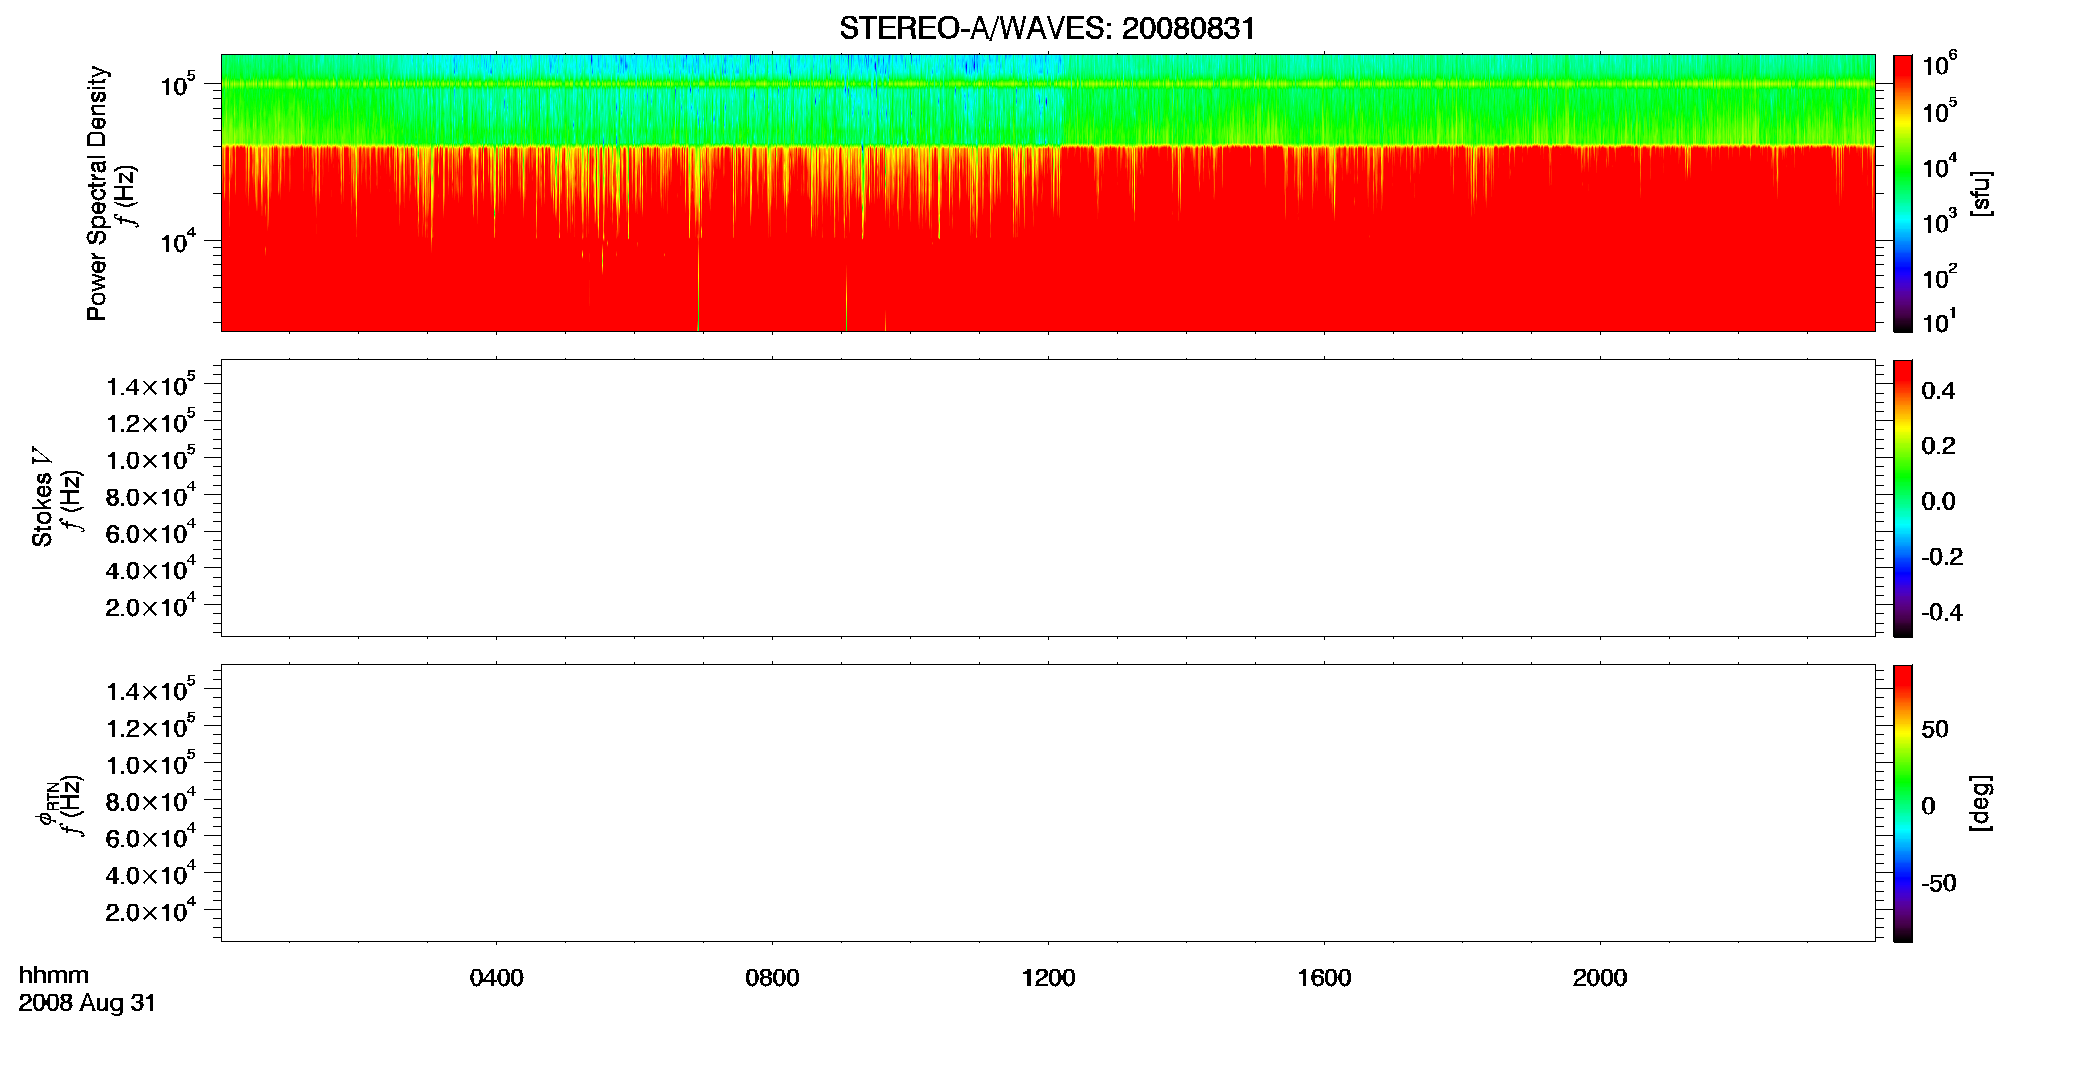This screenshot has height=1080, width=2096.
Task: Click the STEREO-A/WAVES: 20080831 plot title
Action: 1047,28
